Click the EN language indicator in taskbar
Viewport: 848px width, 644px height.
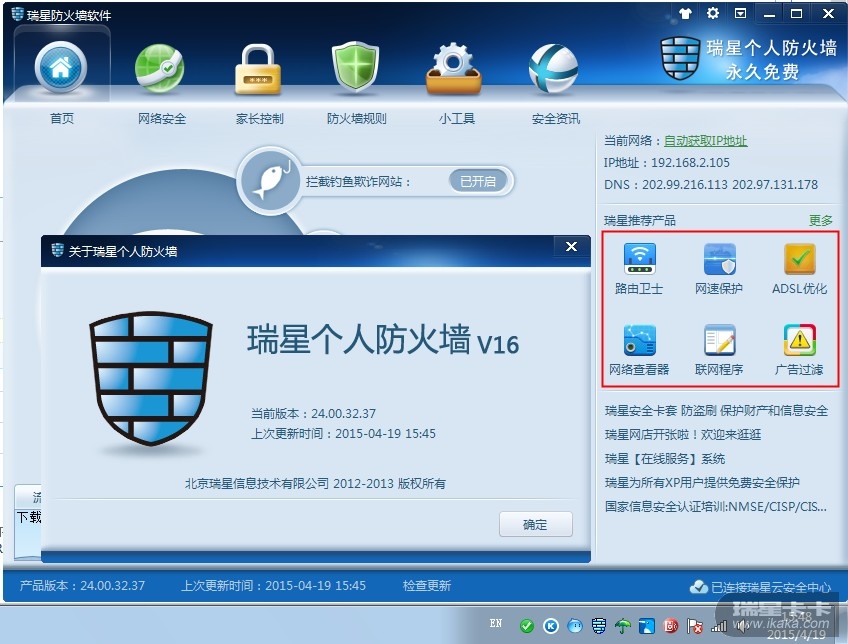(496, 623)
